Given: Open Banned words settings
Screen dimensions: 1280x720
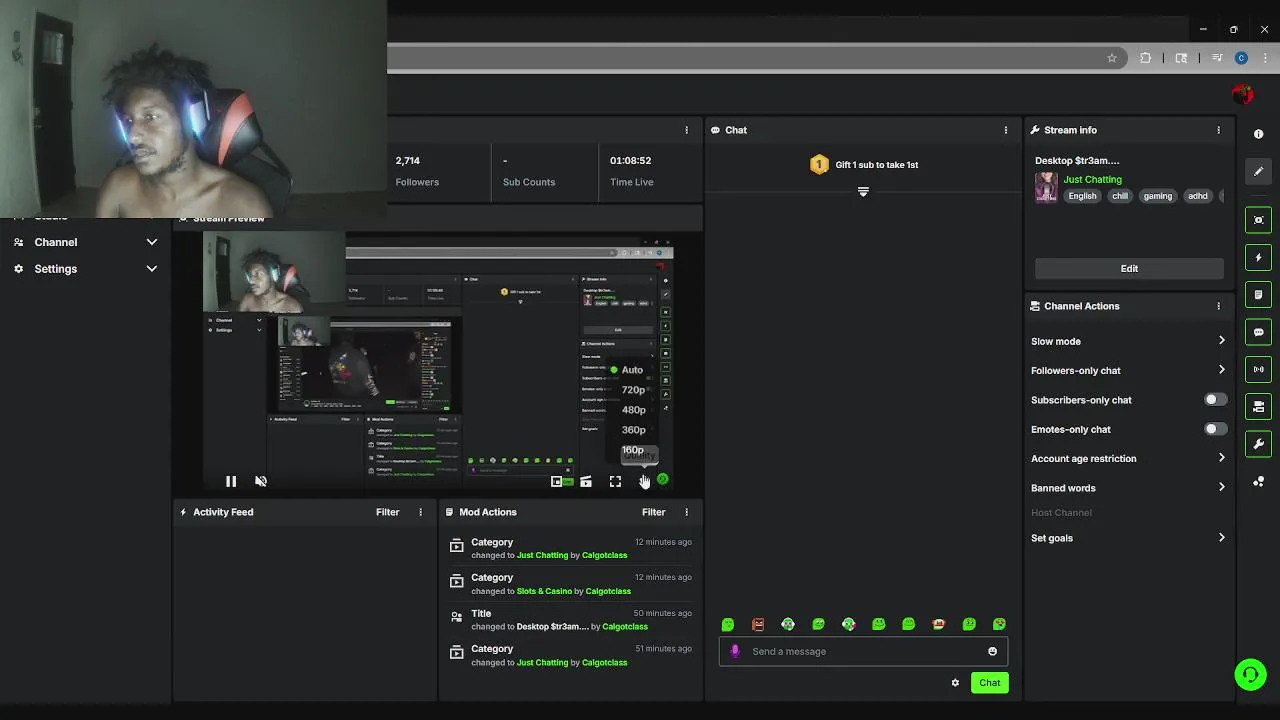Looking at the screenshot, I should 1128,488.
